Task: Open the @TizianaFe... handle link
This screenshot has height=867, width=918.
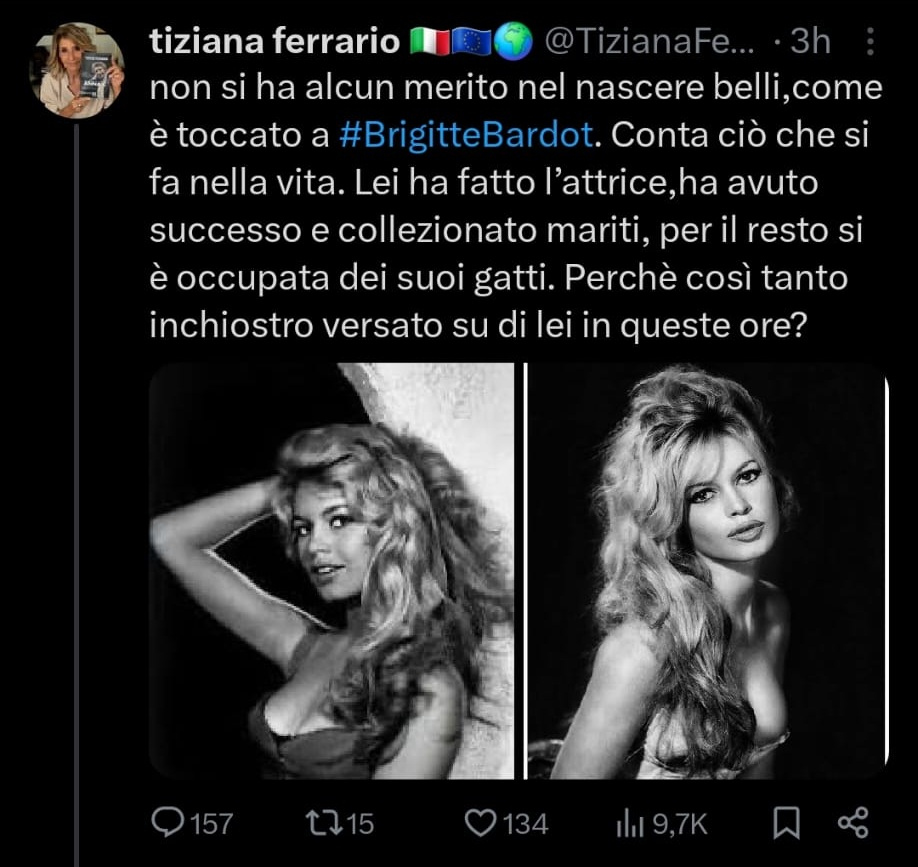Action: (655, 41)
